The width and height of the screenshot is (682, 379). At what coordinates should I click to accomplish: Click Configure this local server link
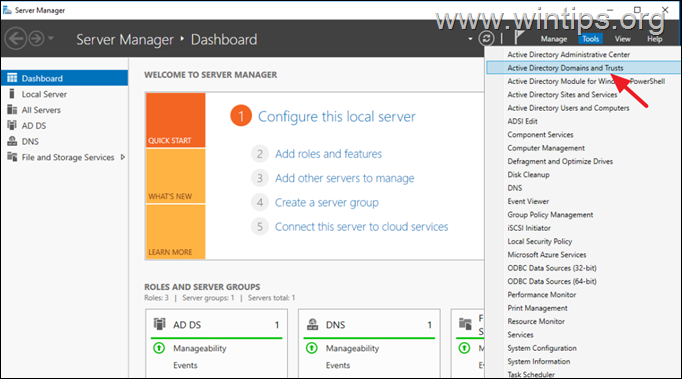pos(337,117)
